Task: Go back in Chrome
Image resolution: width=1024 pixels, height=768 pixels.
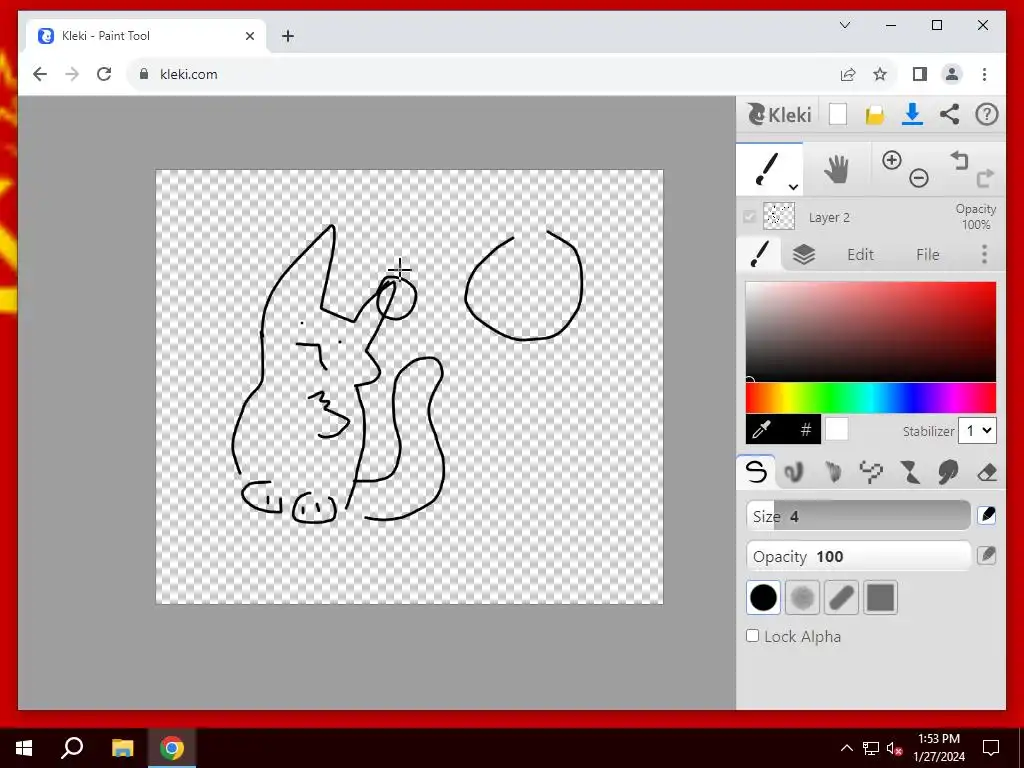Action: coord(40,74)
